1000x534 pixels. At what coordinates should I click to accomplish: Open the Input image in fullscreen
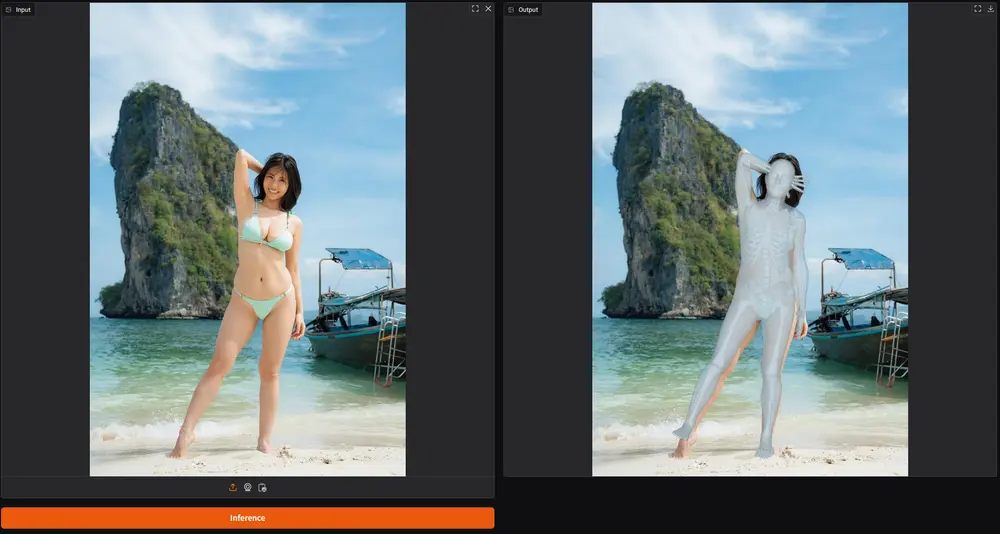(475, 8)
